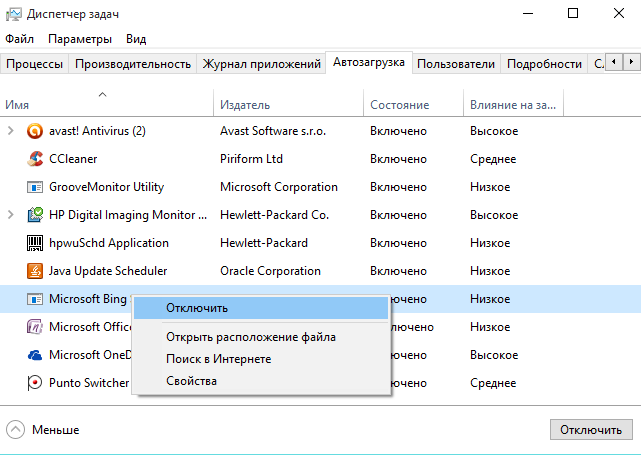Click the Piriform Ltd publisher cell
Screen dimensions: 641x455
[x=251, y=159]
